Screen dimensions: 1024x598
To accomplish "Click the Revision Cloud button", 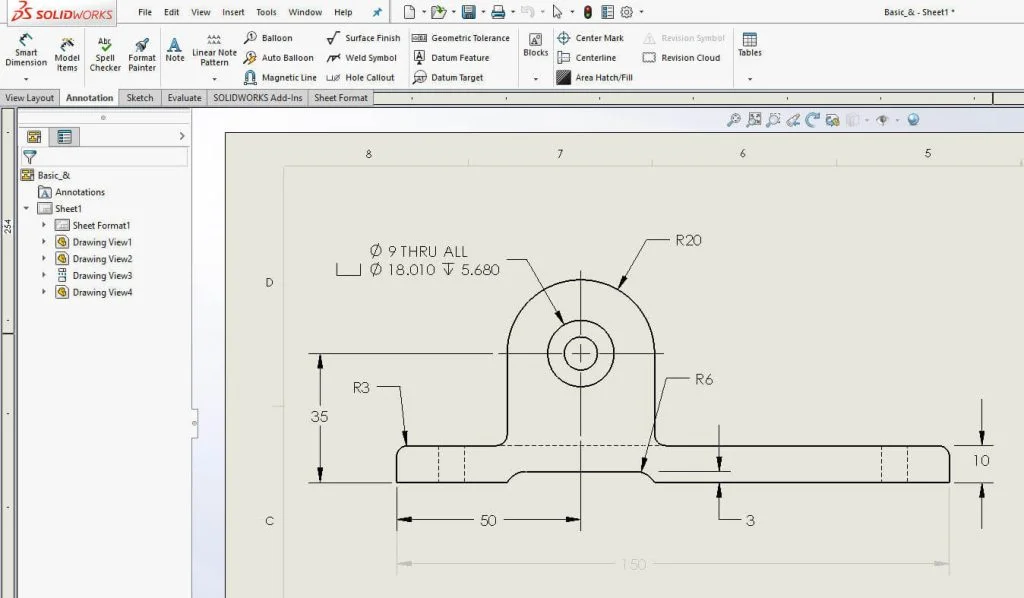I will click(x=681, y=58).
